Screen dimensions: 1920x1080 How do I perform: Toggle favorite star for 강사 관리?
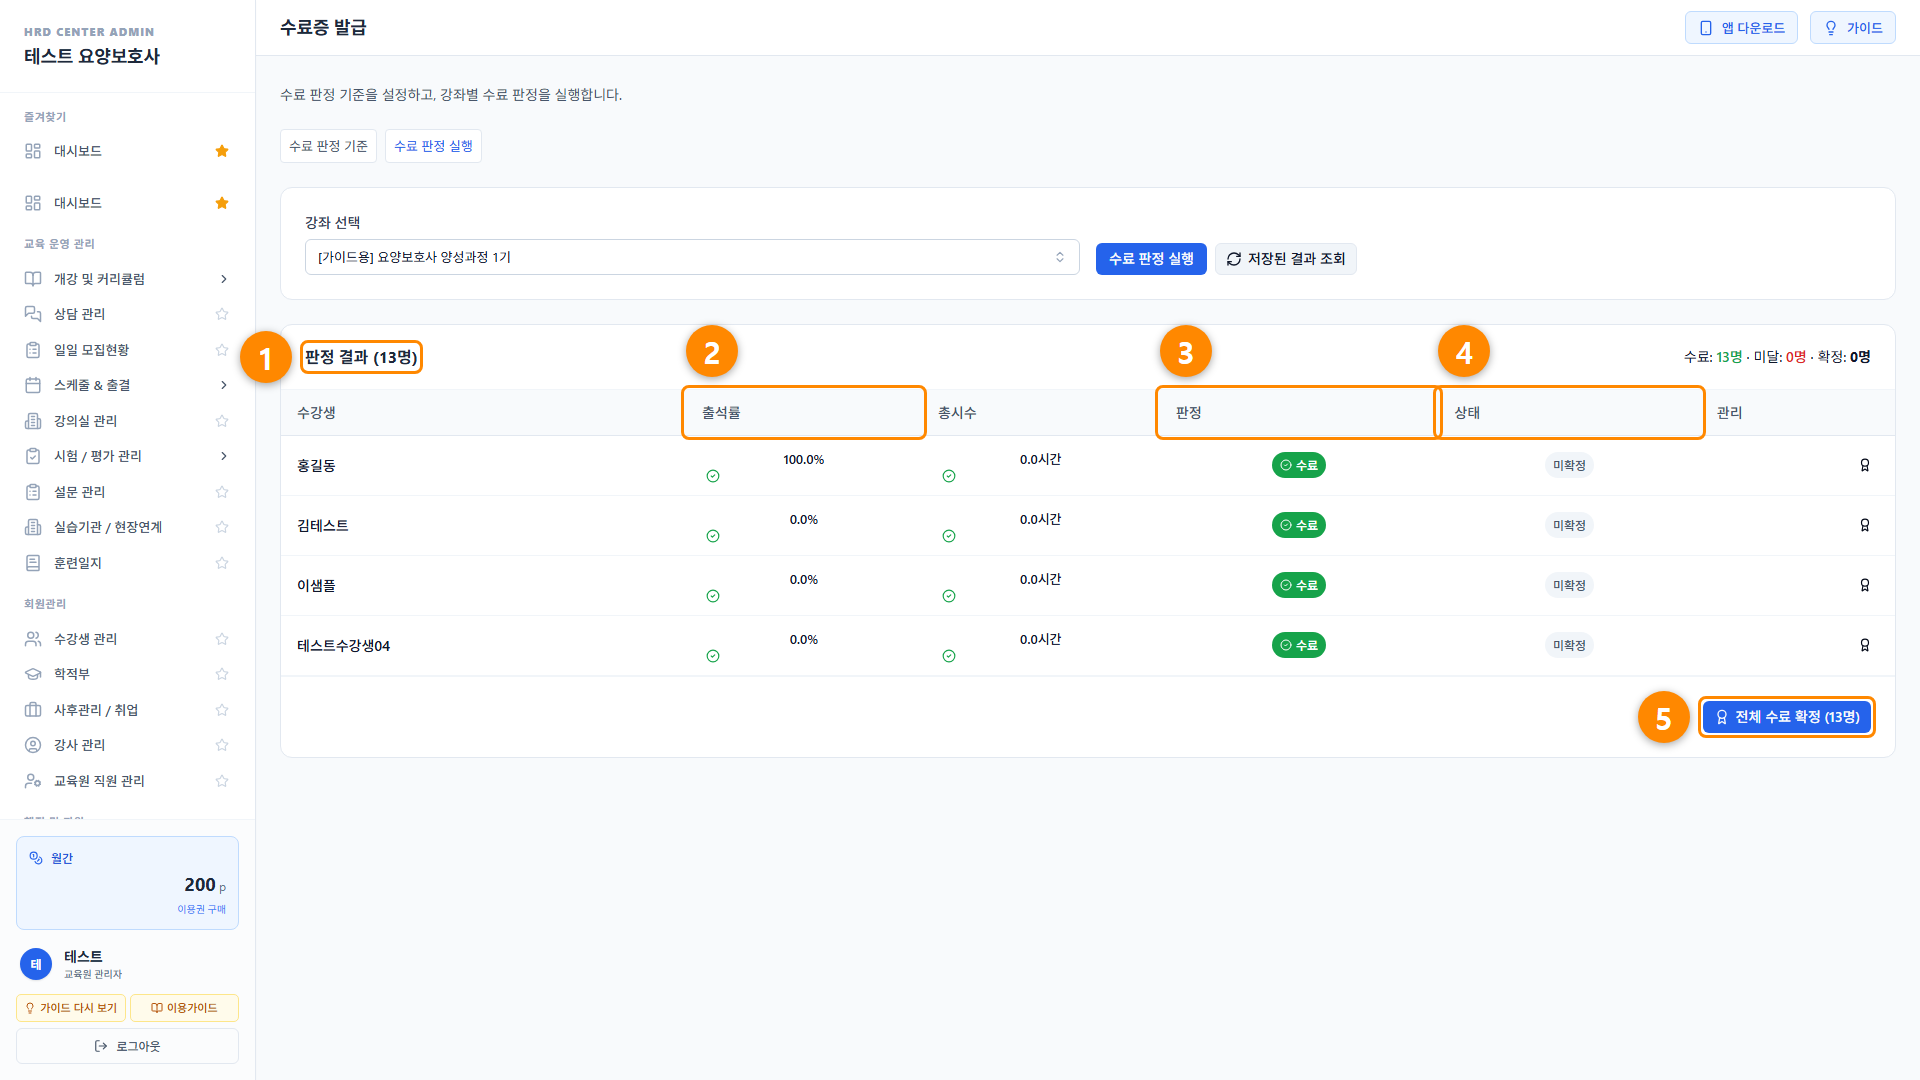pos(222,745)
